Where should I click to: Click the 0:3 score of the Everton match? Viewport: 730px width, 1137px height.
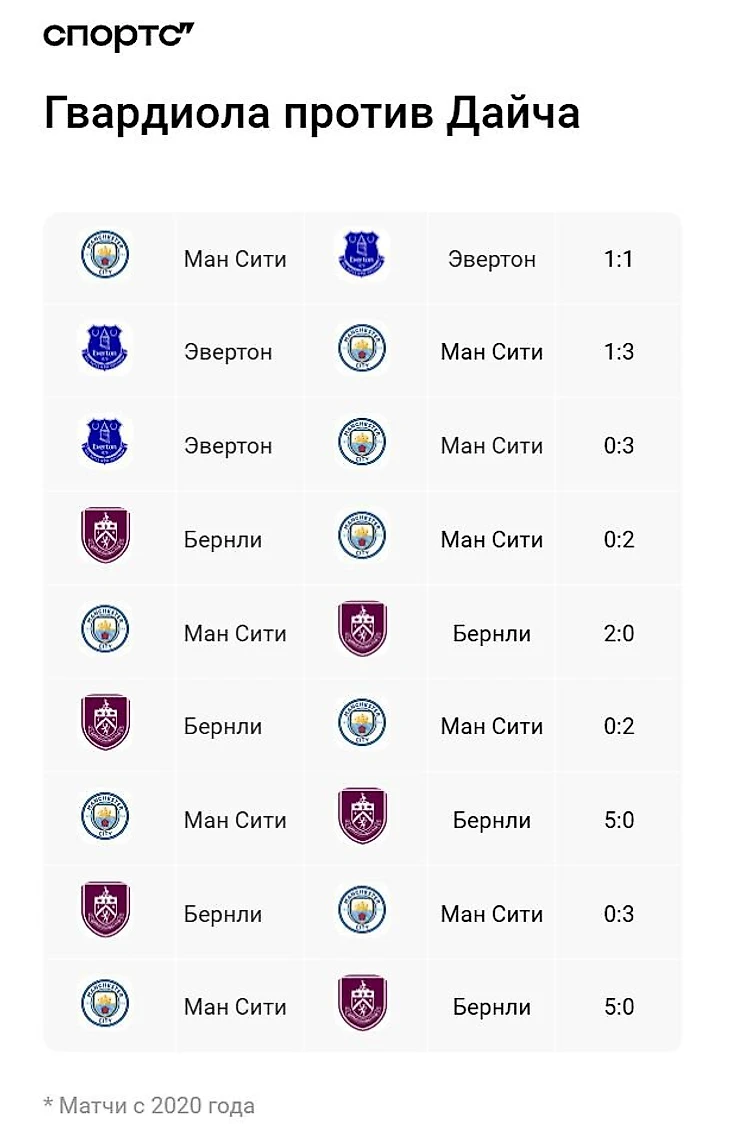point(619,446)
